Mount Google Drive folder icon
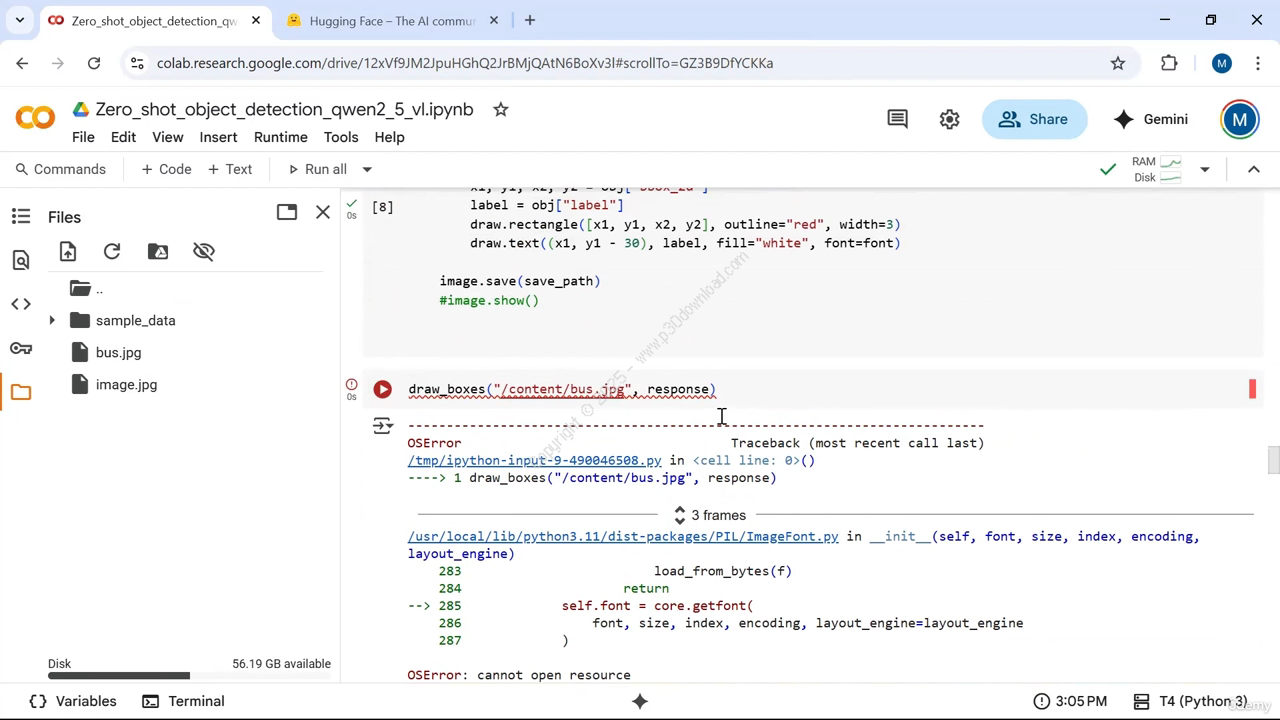This screenshot has height=720, width=1280. [x=158, y=252]
